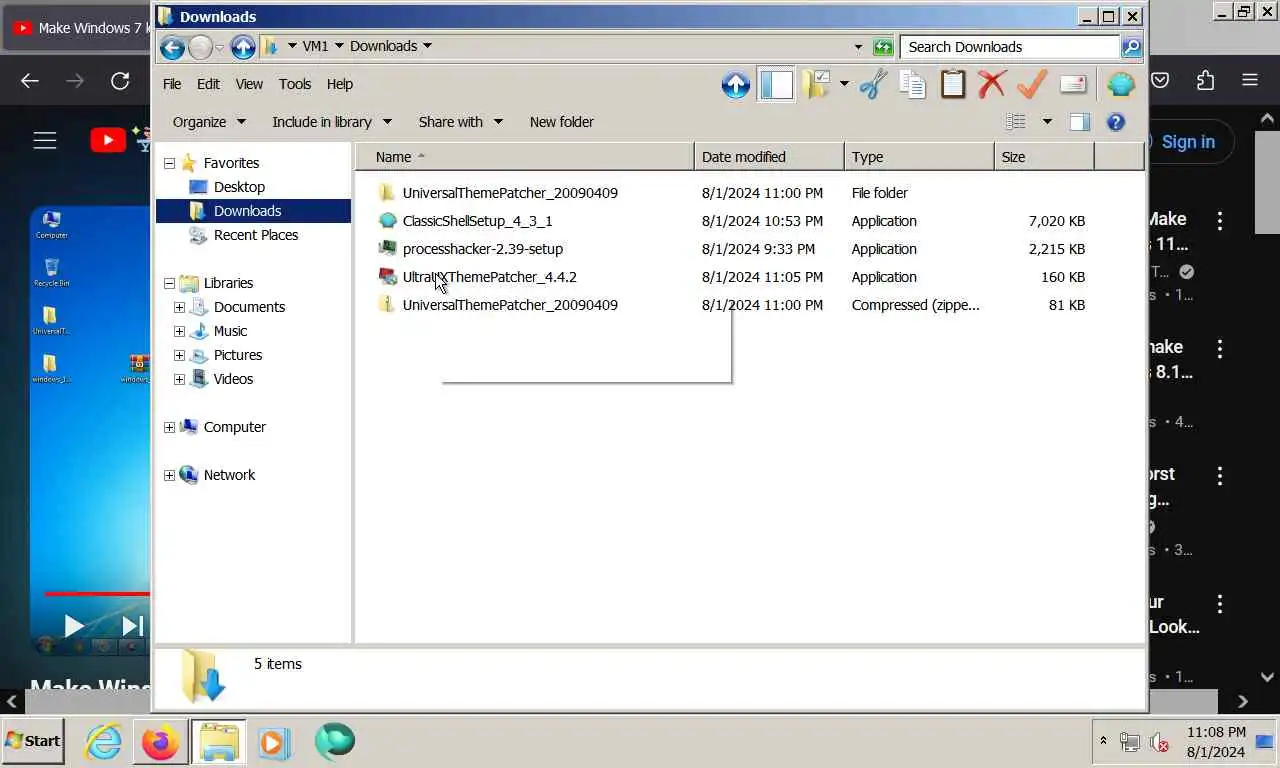Select Desktop under Favorites
Screen dimensions: 1280x768
pos(239,187)
